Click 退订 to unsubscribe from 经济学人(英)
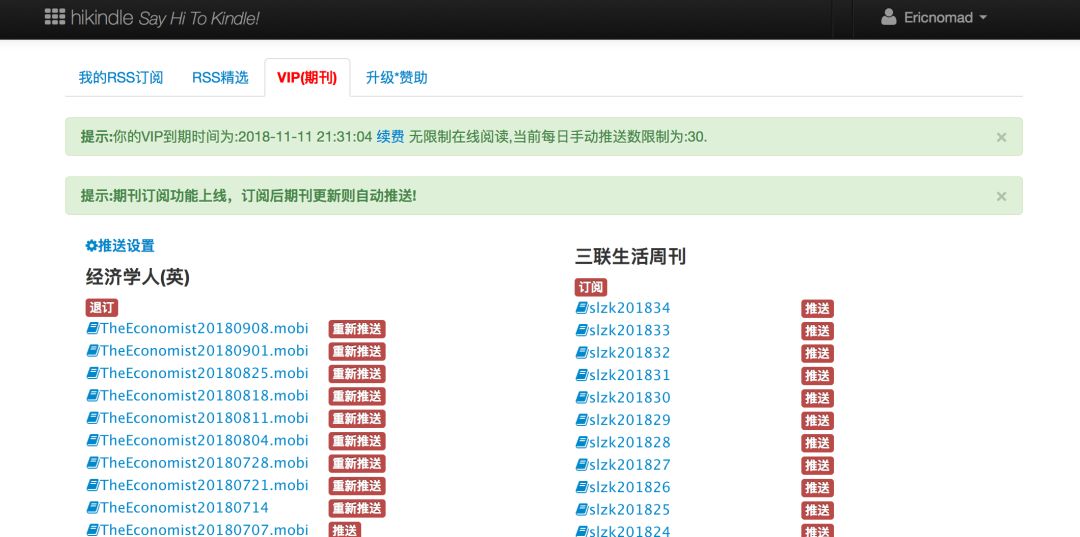Screen dimensions: 1080x537 point(102,308)
